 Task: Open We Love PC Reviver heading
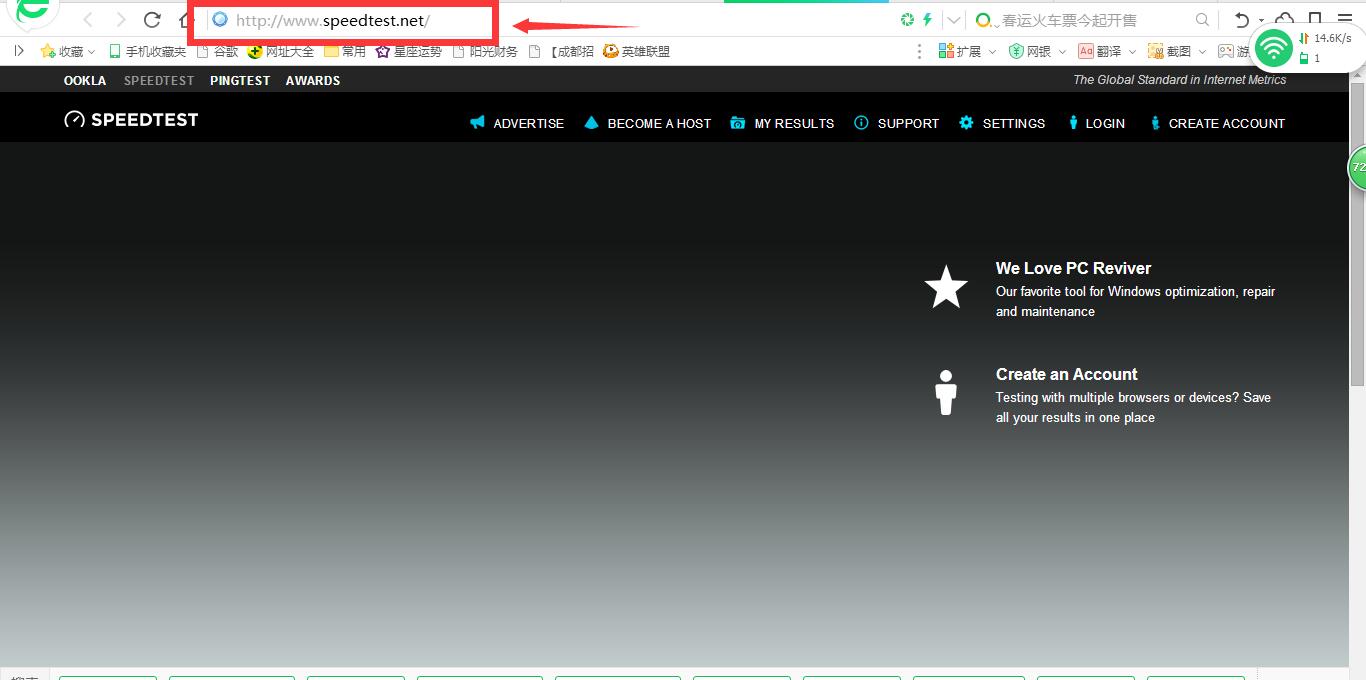pyautogui.click(x=1073, y=268)
